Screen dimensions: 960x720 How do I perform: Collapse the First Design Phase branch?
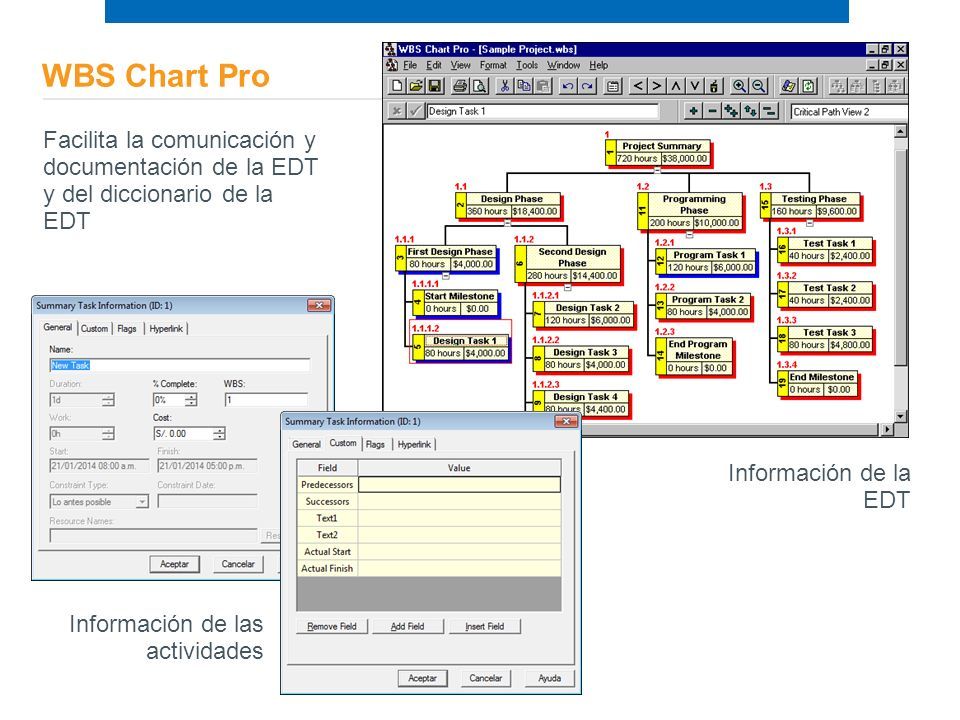446,276
